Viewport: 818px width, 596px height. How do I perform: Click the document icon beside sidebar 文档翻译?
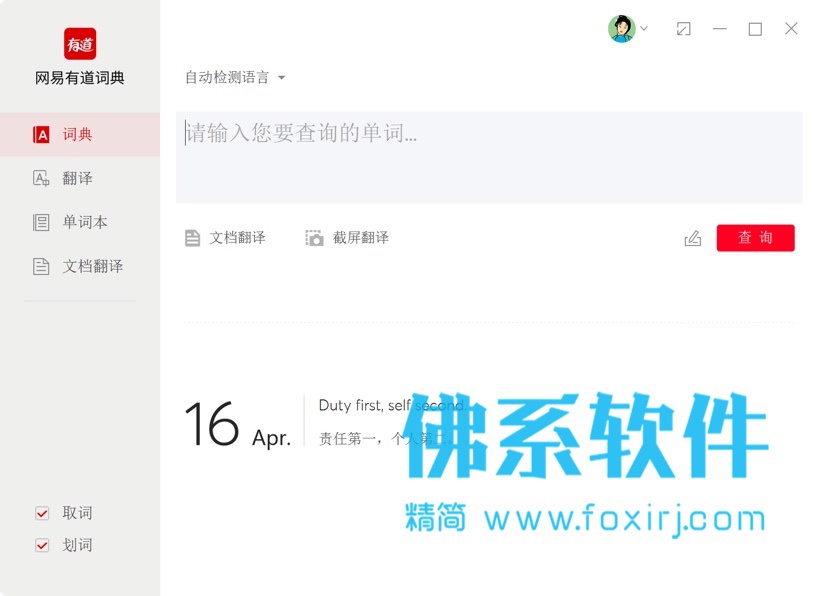coord(41,266)
